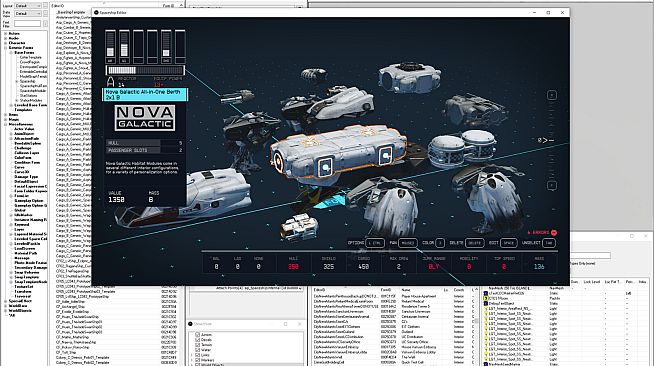Toggle the Markers checkbox in Show/Hide window
The image size is (654, 366).
click(x=198, y=360)
